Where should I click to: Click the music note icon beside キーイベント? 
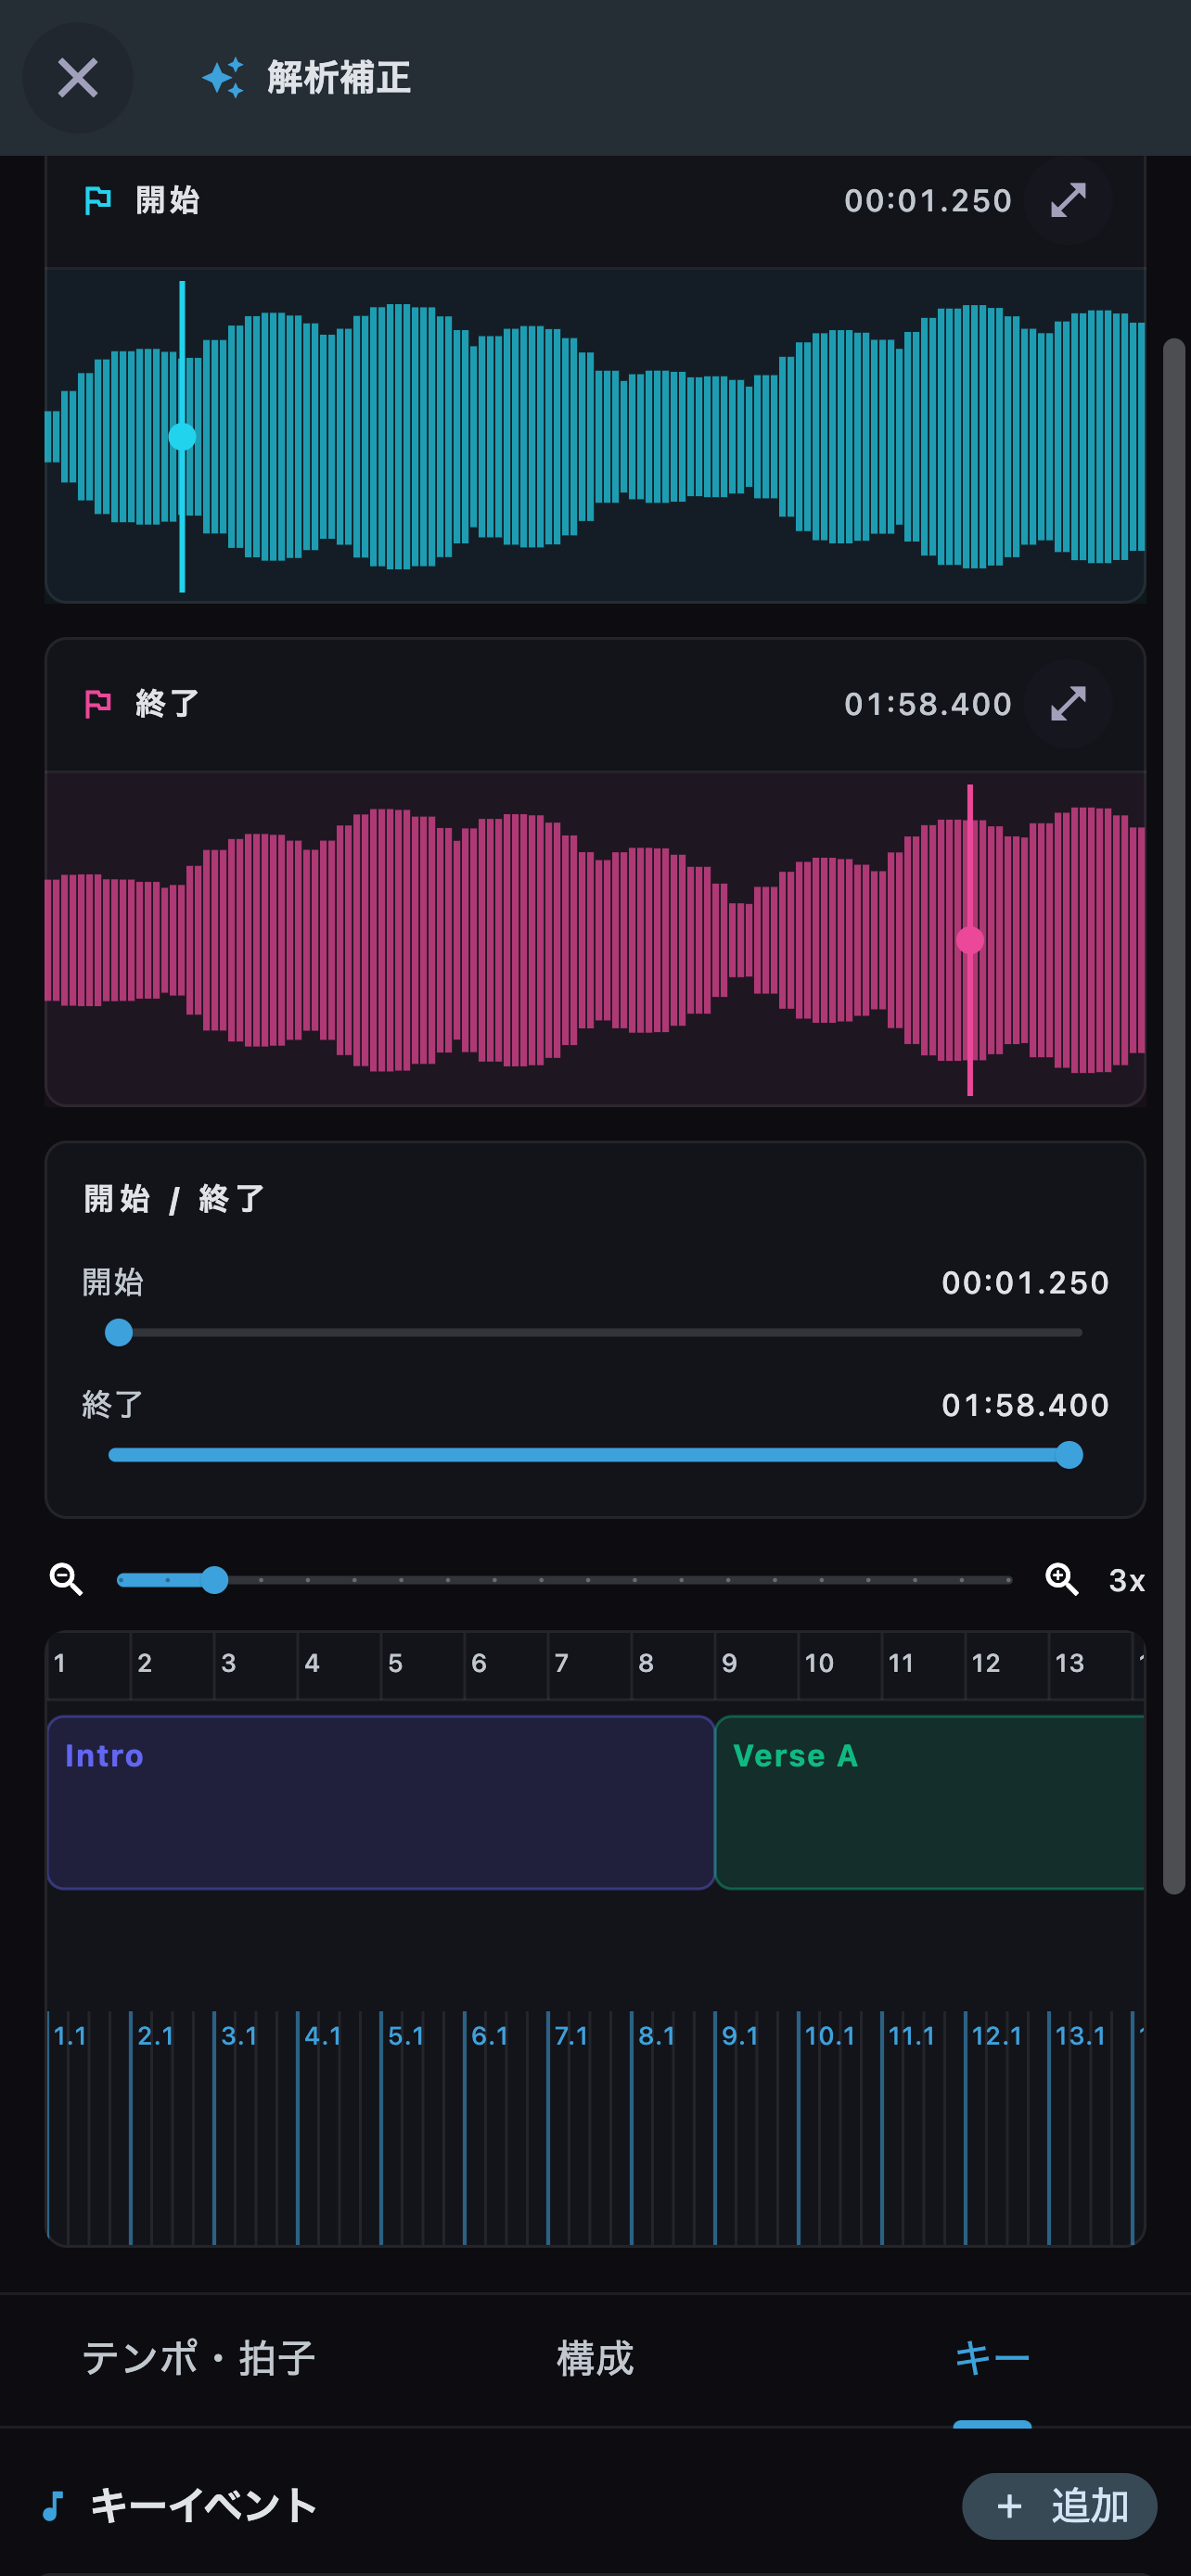coord(53,2506)
